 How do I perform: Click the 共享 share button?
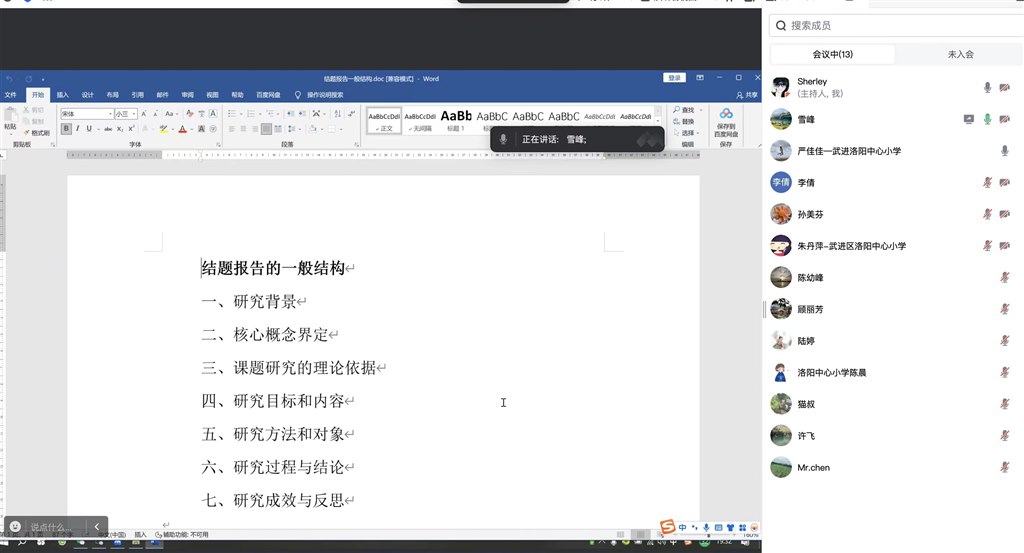click(748, 95)
